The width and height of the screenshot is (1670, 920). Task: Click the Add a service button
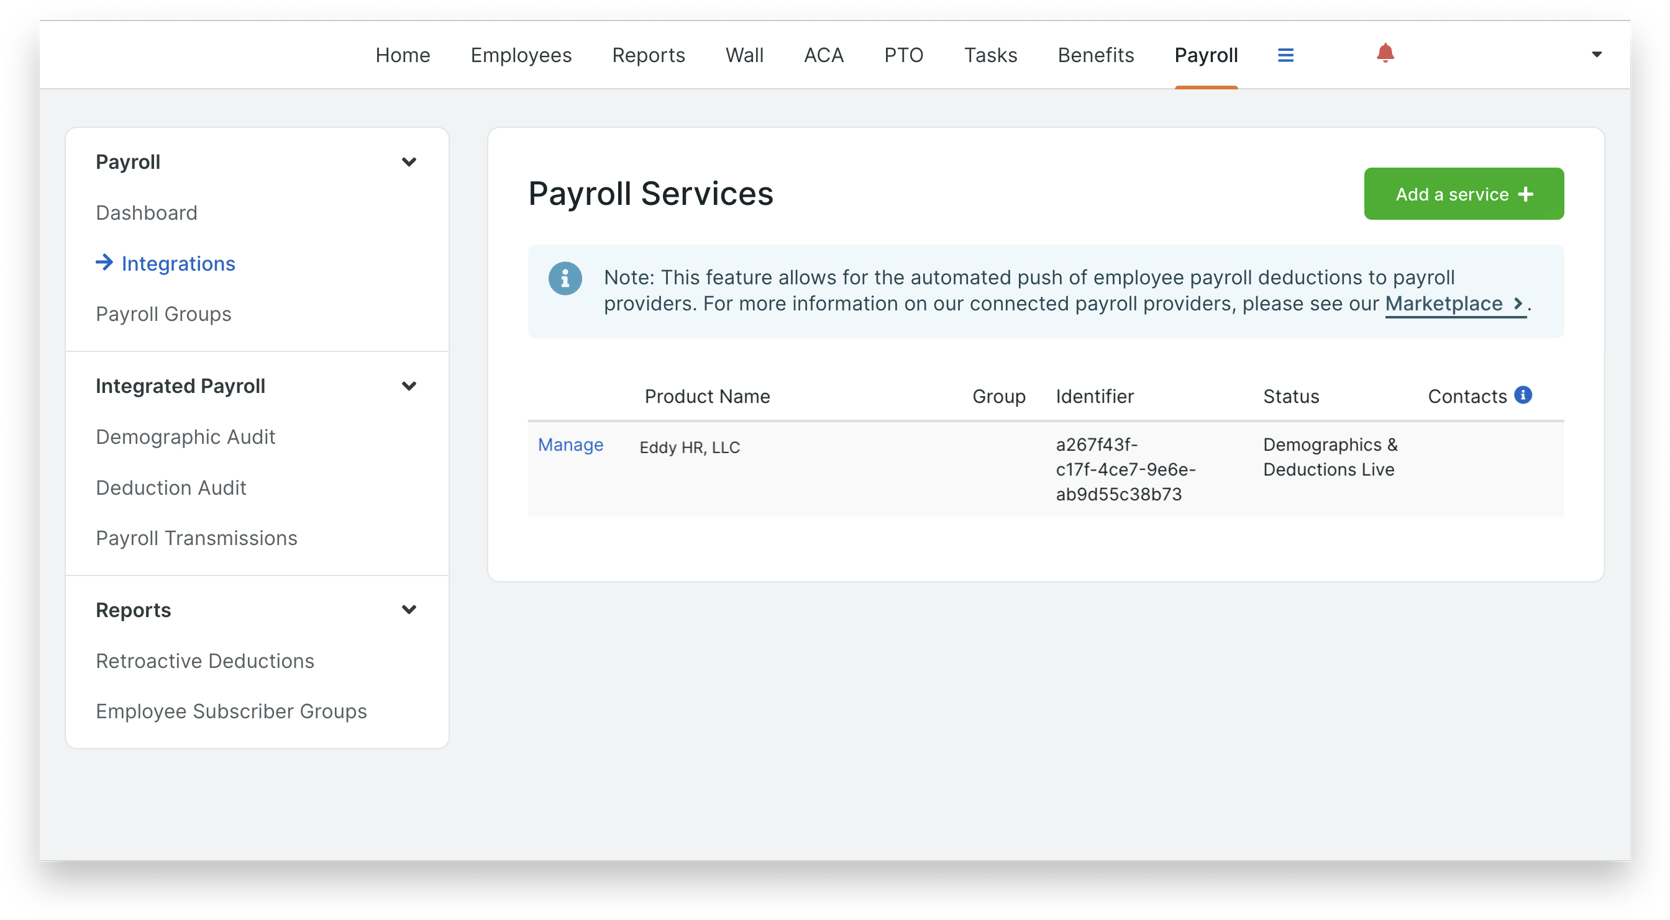[1463, 193]
